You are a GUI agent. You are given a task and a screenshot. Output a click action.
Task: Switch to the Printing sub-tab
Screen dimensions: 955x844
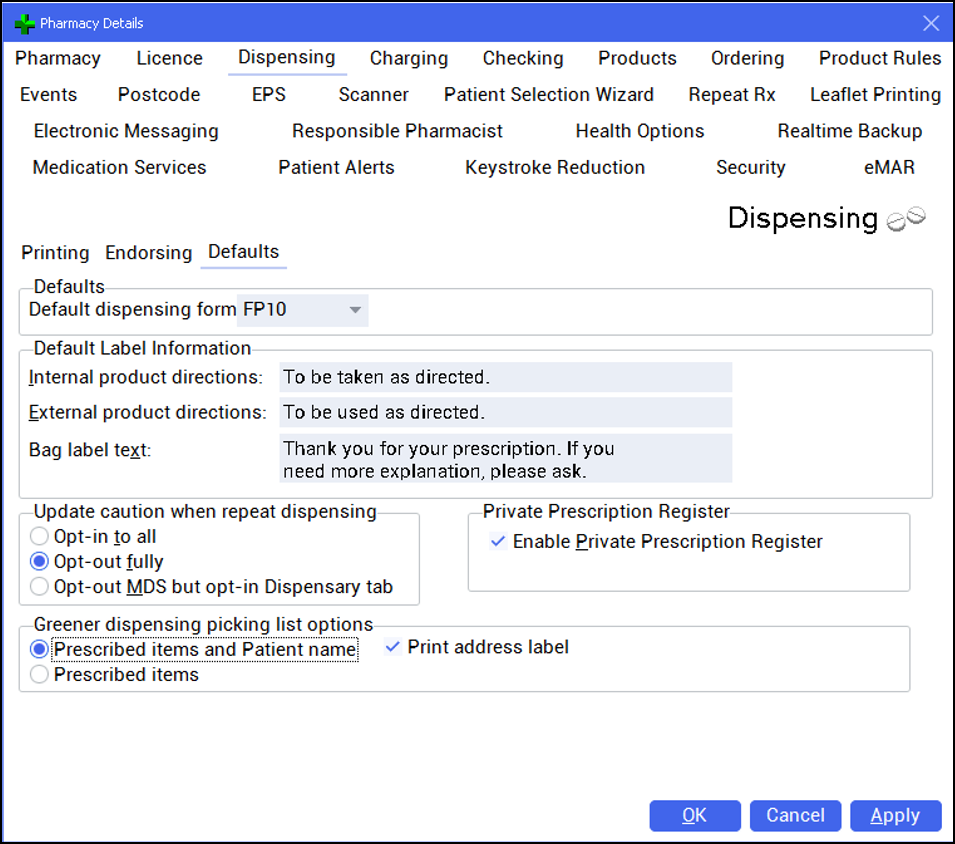point(55,253)
